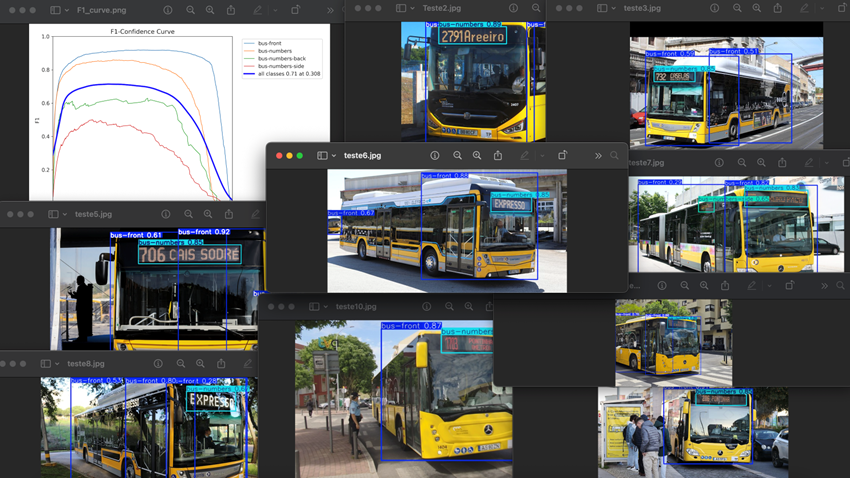Enable markup toolbar in teste6.jpg window
The image size is (850, 478).
click(x=524, y=156)
